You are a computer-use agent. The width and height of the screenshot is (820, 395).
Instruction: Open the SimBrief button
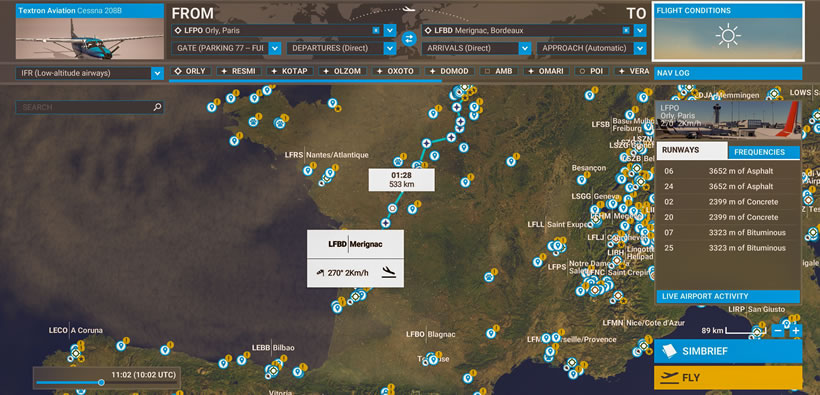(728, 351)
